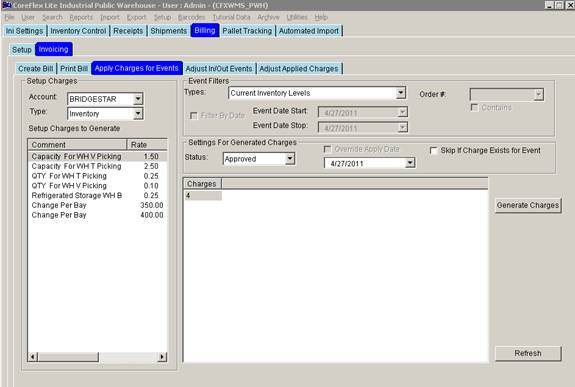Select Change Per Bay row with 350.00

tap(98, 205)
